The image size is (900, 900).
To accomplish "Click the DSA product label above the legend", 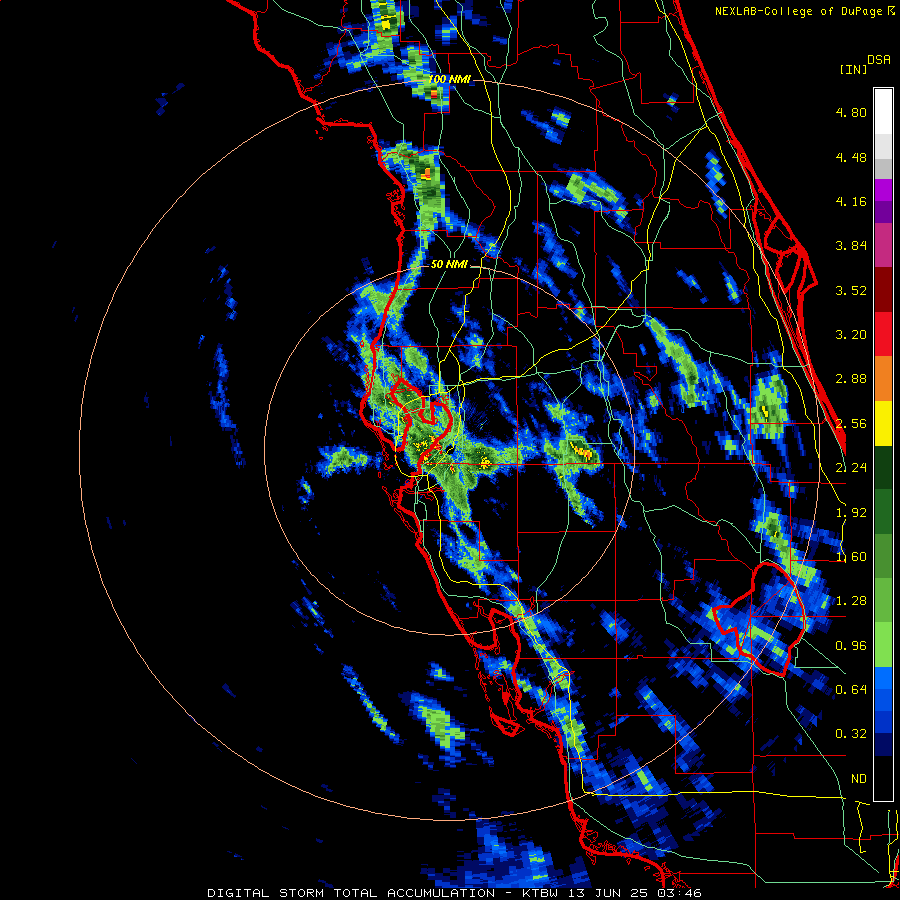I will 879,60.
